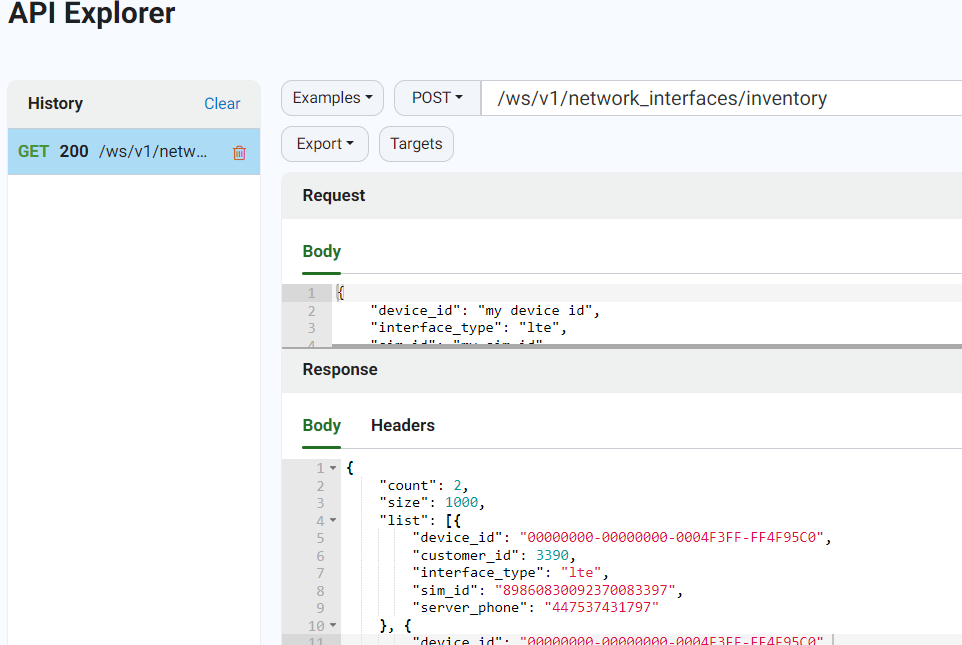Delete the GET history entry with trash icon
The width and height of the screenshot is (962, 645).
(x=239, y=153)
